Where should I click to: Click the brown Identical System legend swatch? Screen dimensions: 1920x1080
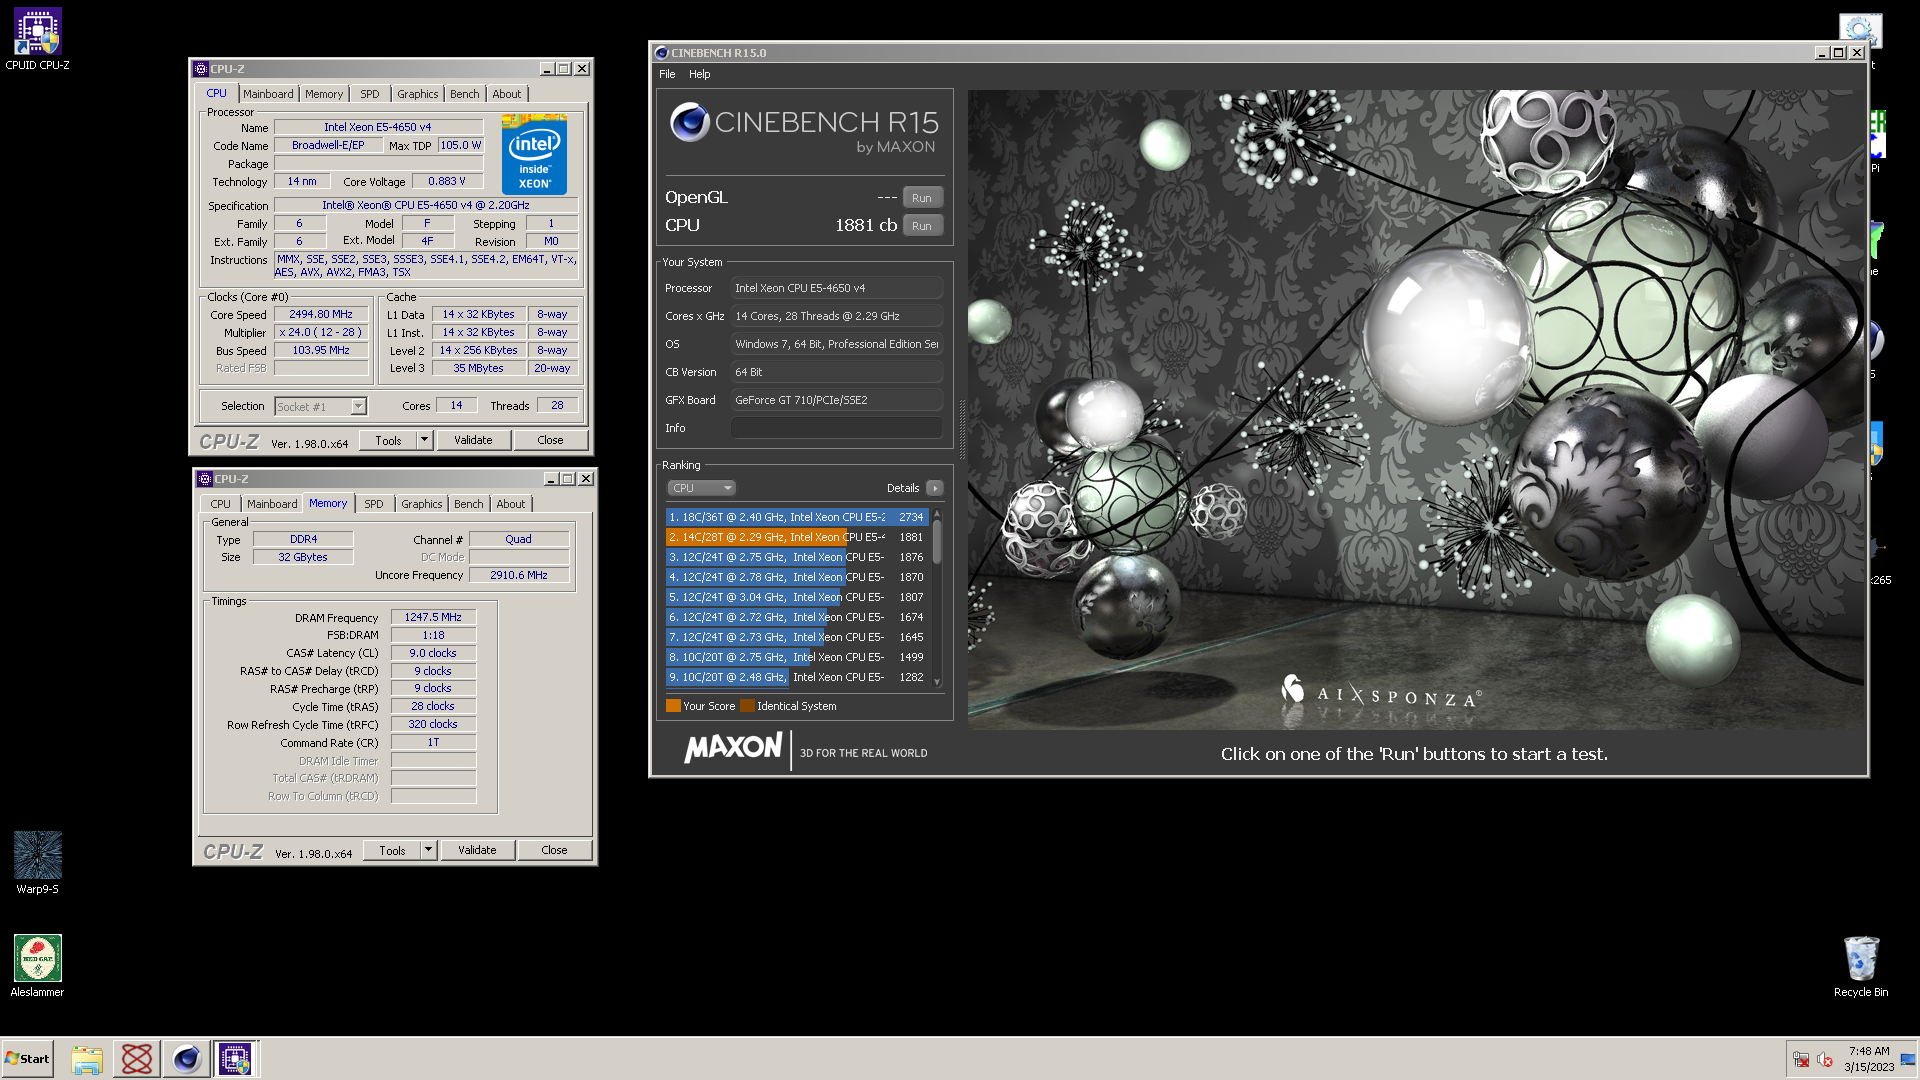point(747,706)
